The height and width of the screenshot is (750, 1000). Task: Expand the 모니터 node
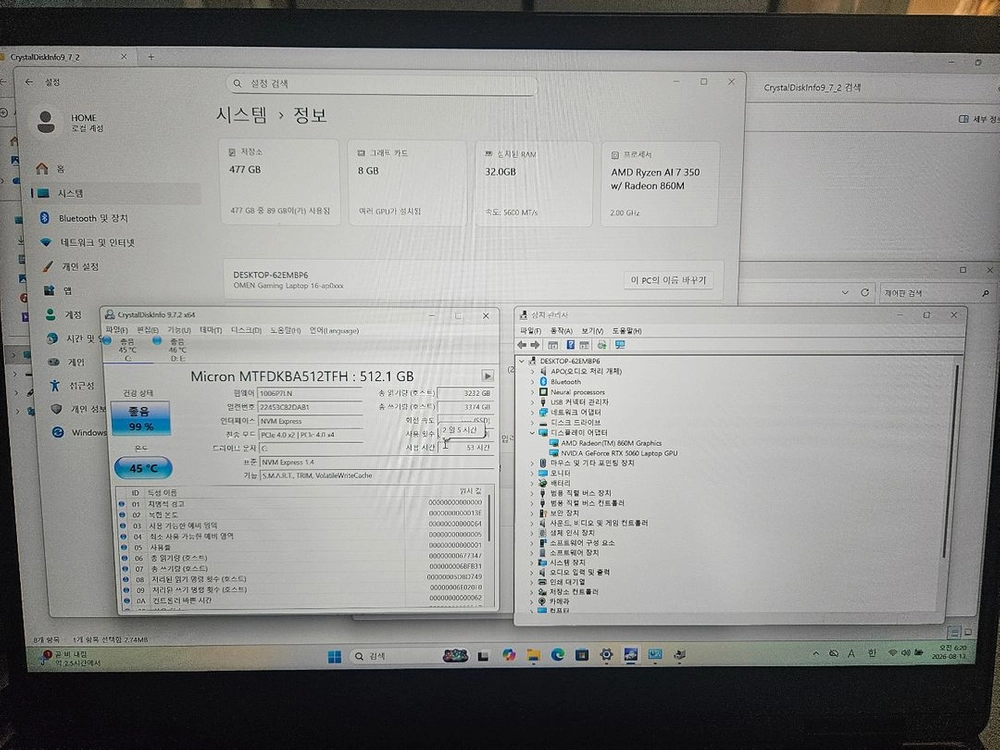pyautogui.click(x=533, y=473)
